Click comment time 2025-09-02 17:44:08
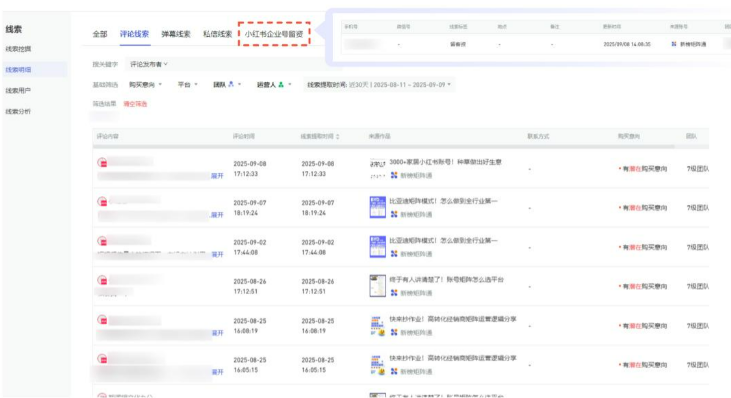The image size is (731, 398). click(x=250, y=247)
